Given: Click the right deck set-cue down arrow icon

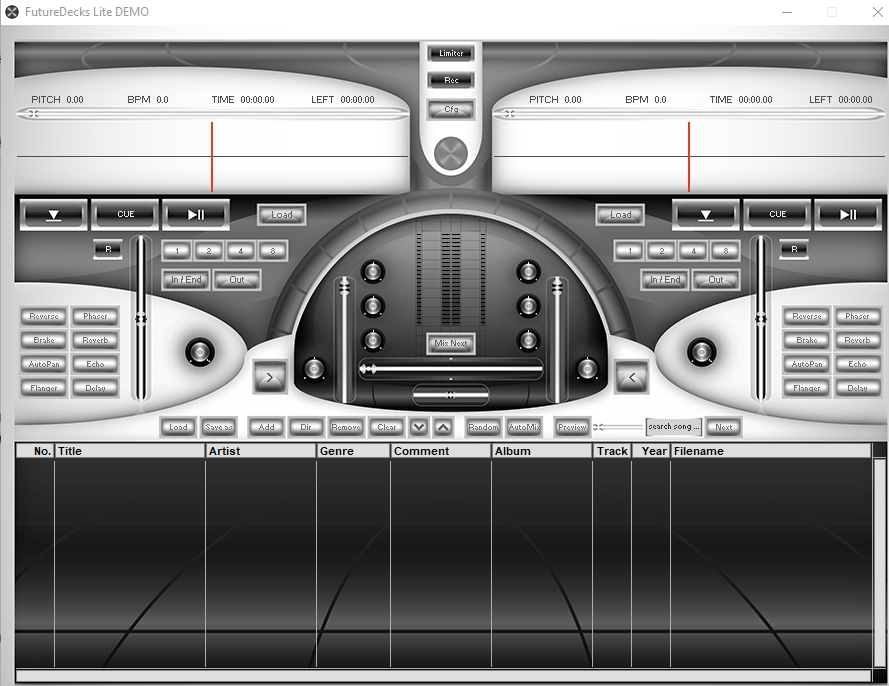Looking at the screenshot, I should (706, 214).
